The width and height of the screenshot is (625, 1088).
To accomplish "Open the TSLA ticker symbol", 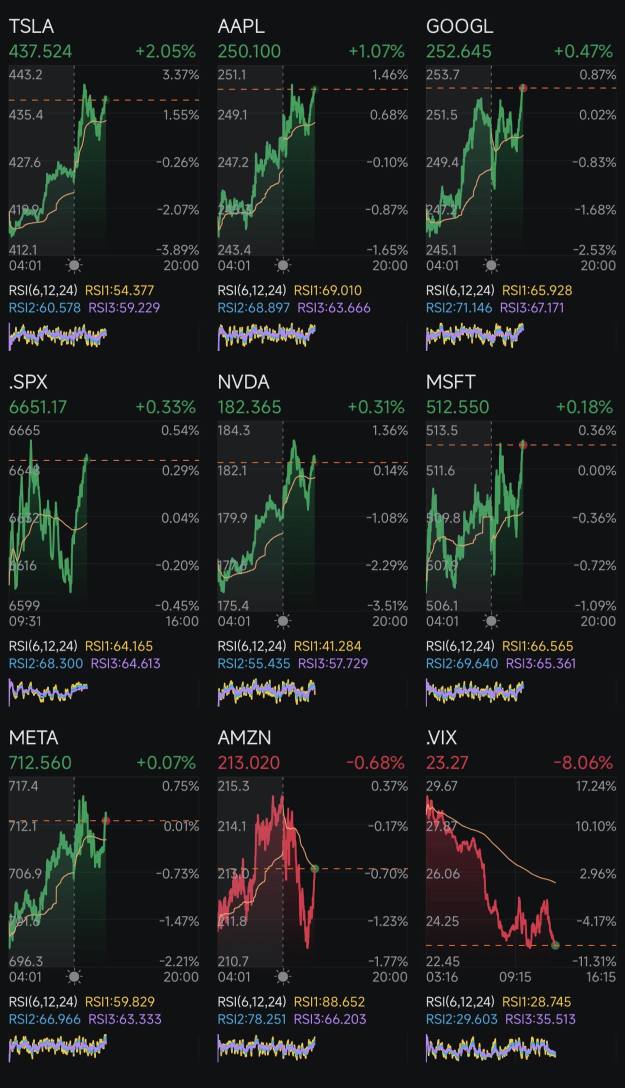I will (x=31, y=27).
